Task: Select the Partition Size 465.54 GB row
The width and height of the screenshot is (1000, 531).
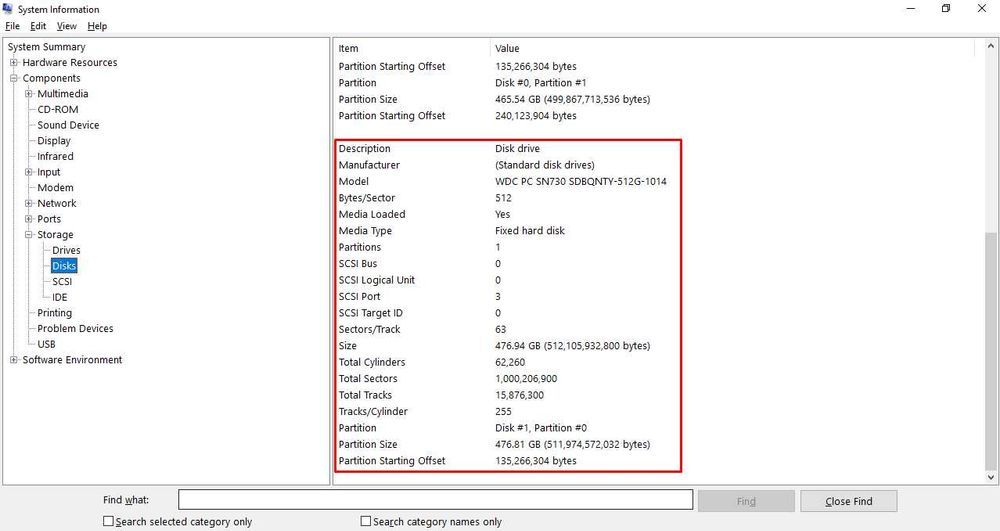Action: click(494, 99)
